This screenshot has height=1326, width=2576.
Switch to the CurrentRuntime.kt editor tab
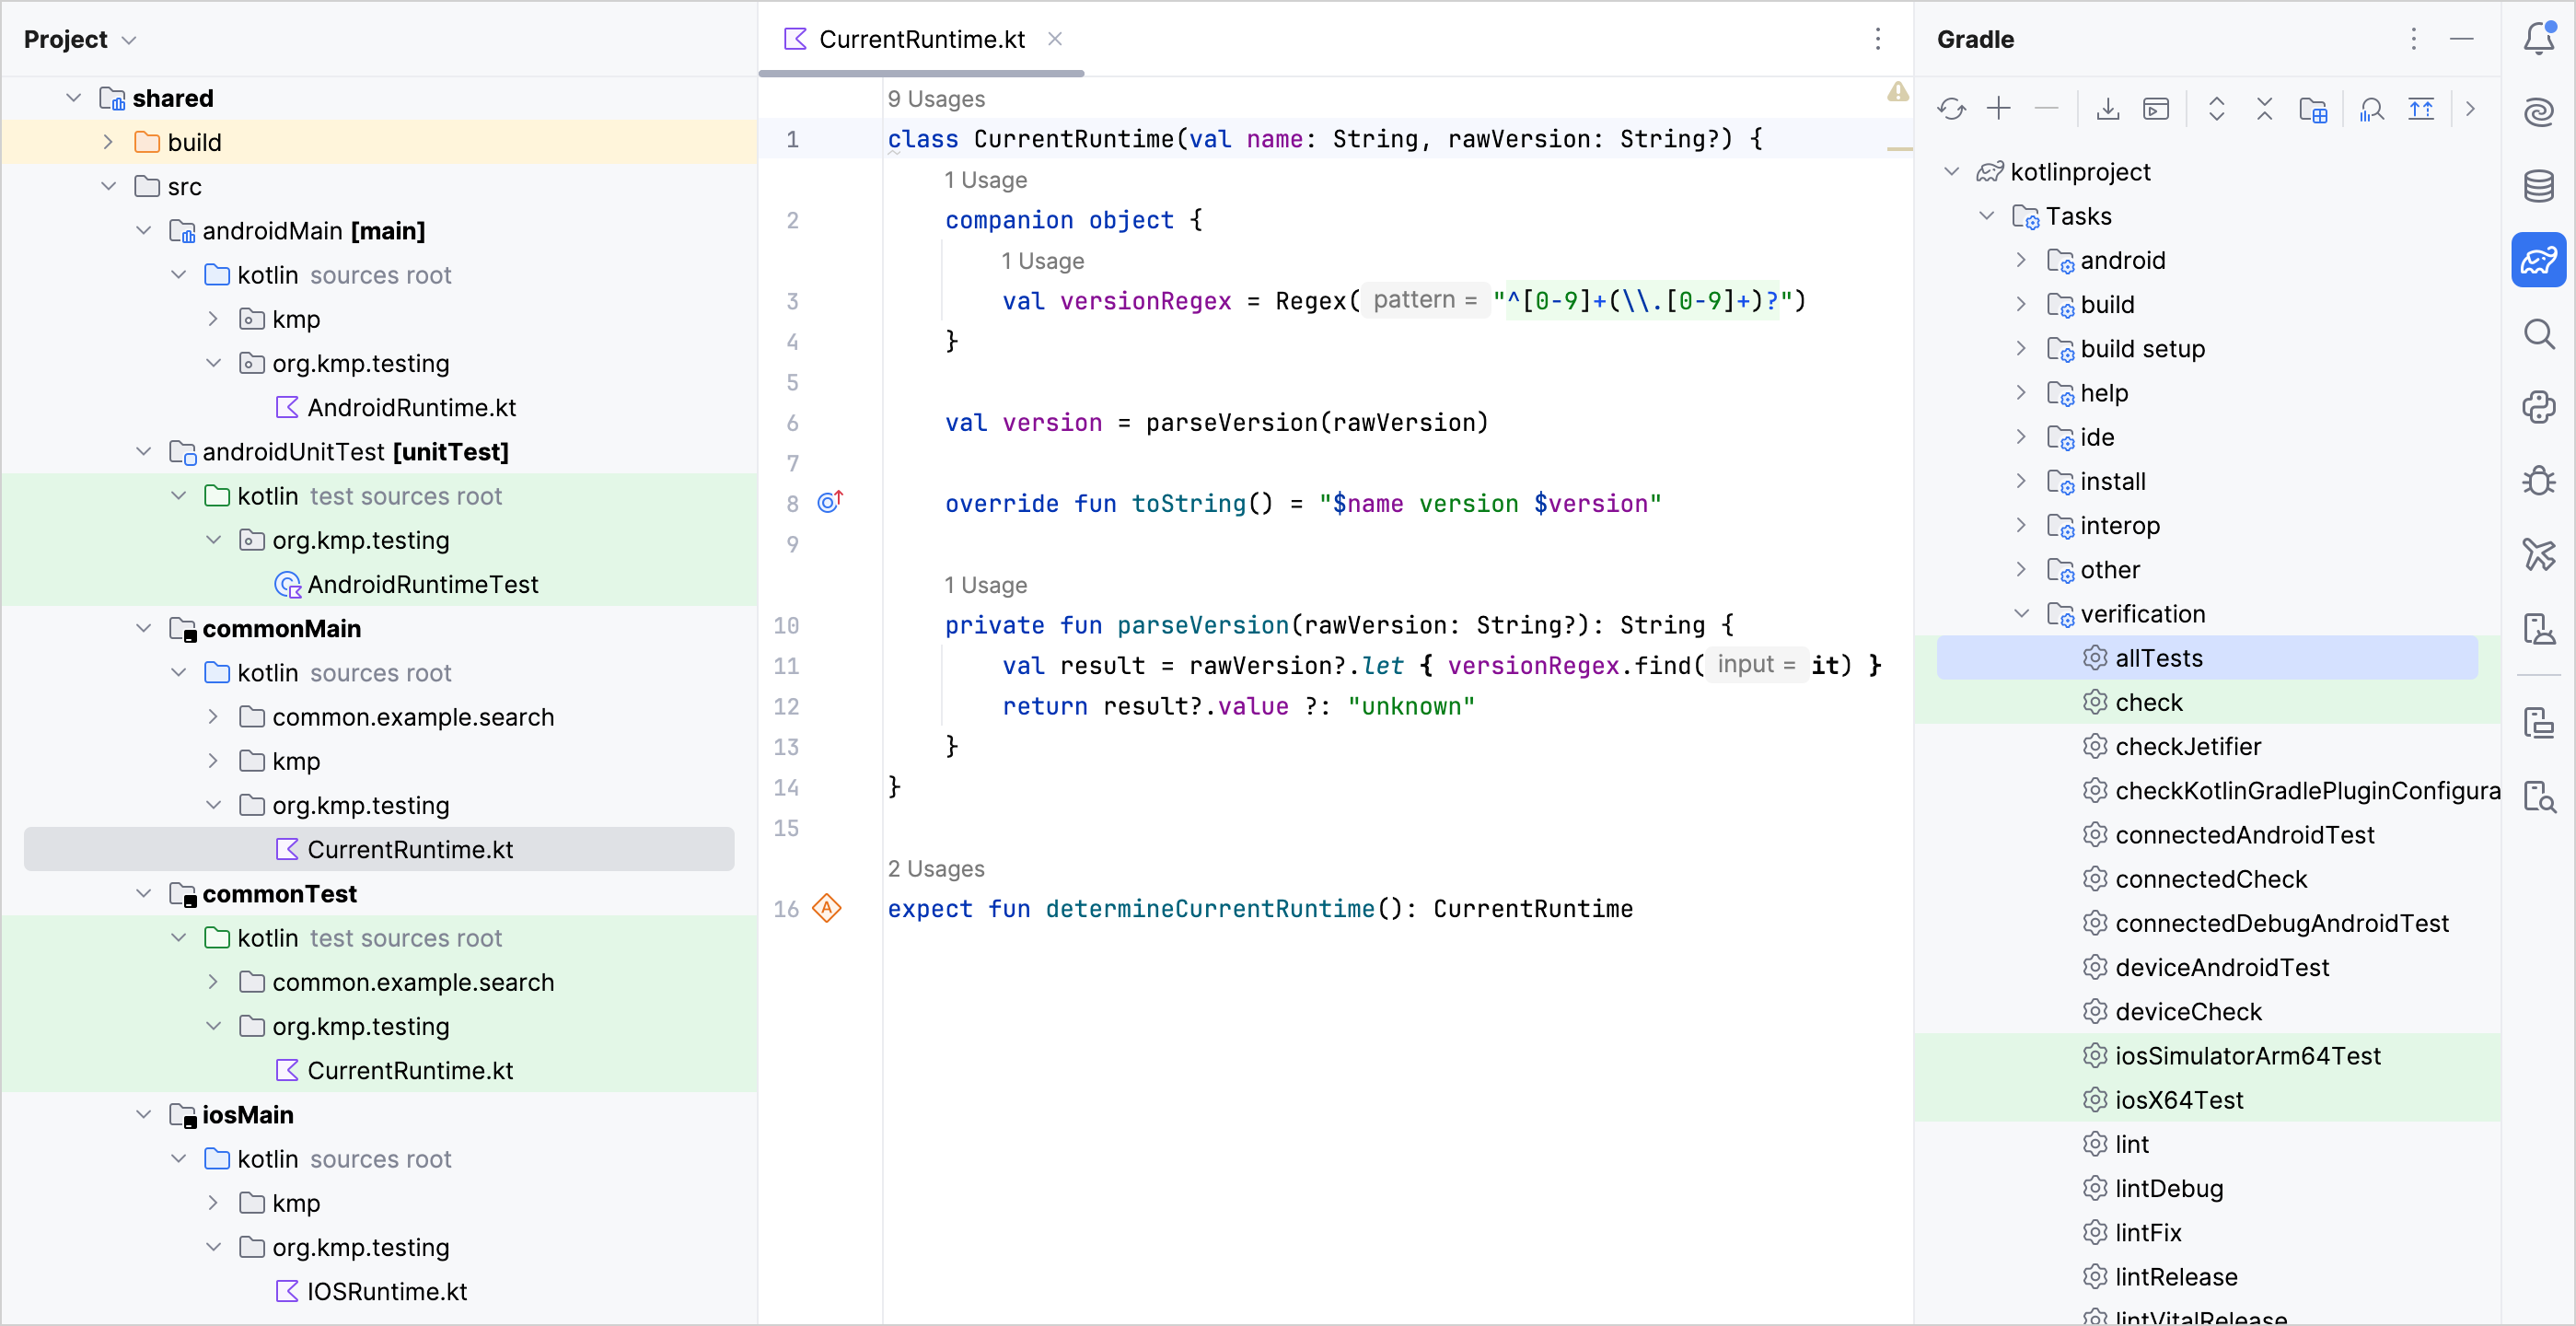pos(920,39)
